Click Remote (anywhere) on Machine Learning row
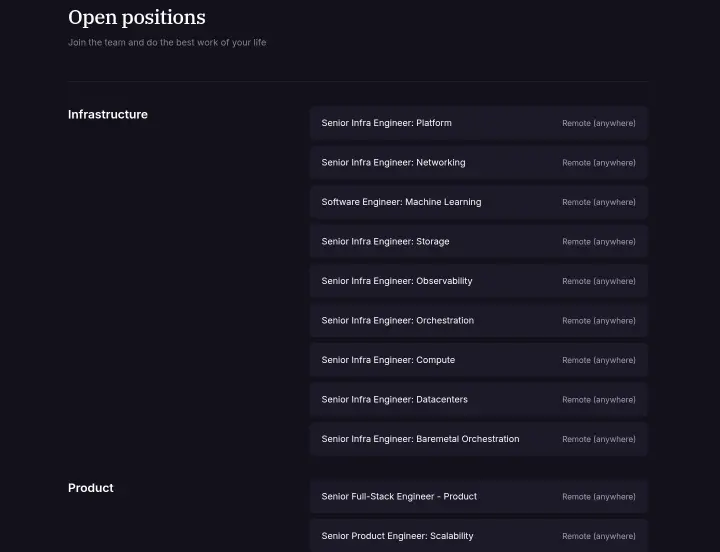The image size is (720, 552). [x=599, y=202]
